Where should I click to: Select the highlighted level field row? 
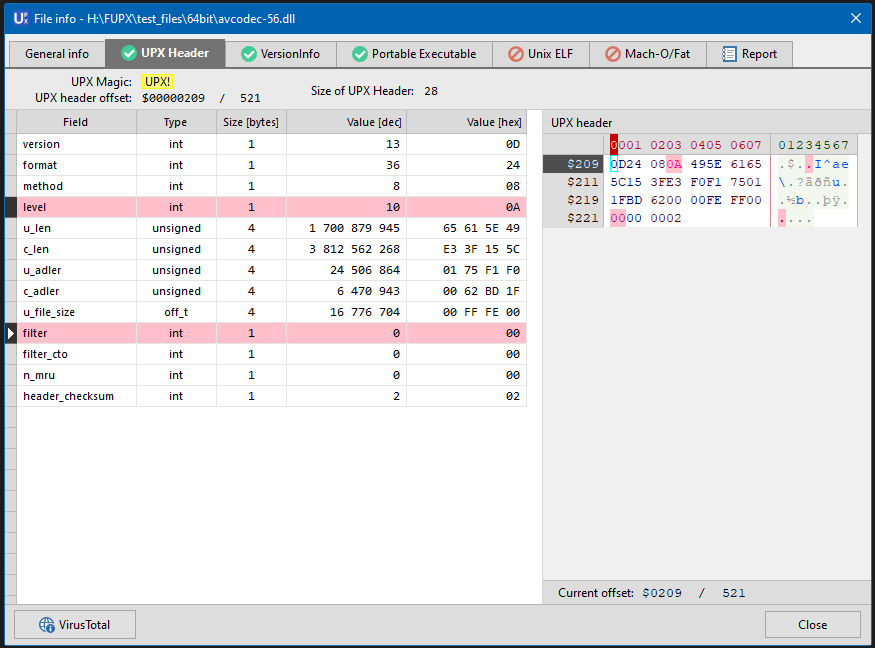[271, 207]
